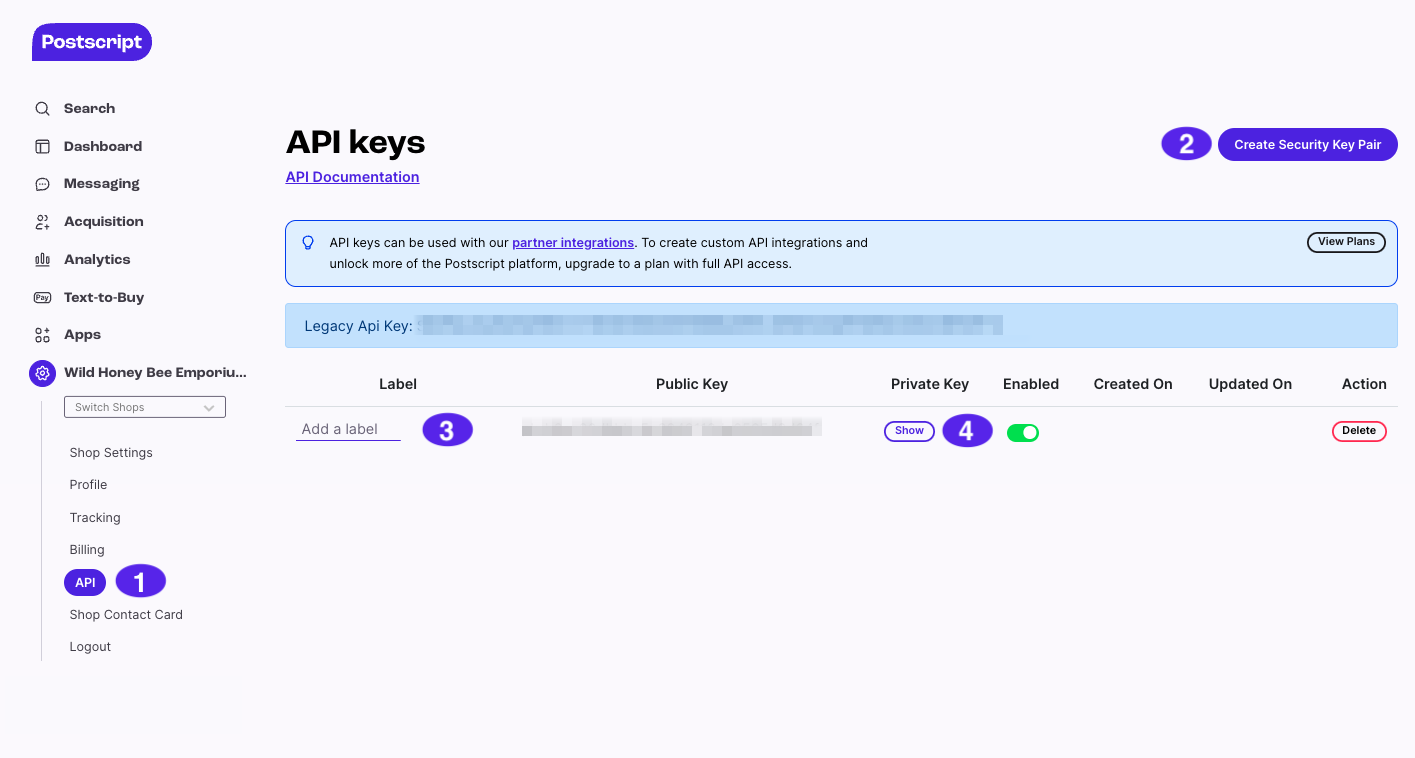Image resolution: width=1415 pixels, height=758 pixels.
Task: Open the partner integrations link
Action: pyautogui.click(x=572, y=242)
